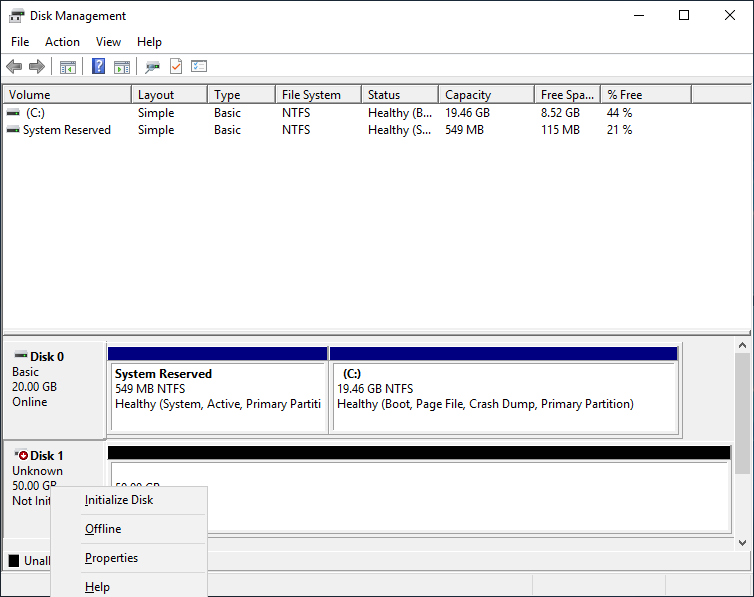The image size is (754, 597).
Task: Open the Action menu
Action: click(63, 42)
